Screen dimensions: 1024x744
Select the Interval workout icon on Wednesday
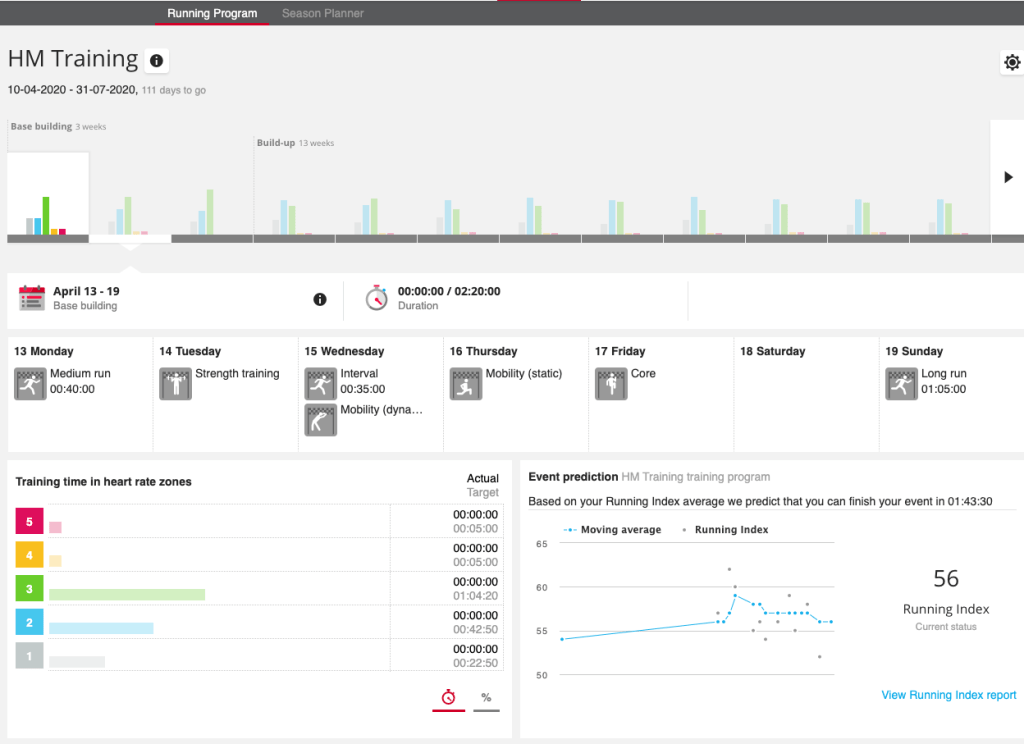click(x=320, y=384)
